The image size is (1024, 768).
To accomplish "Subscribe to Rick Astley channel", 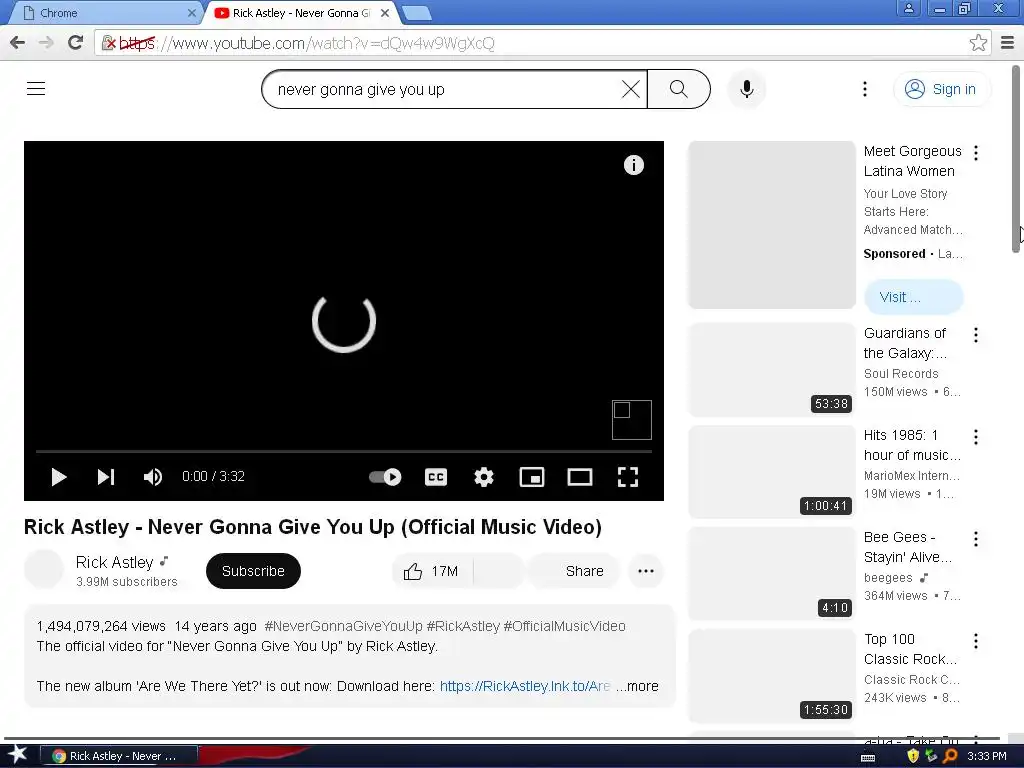I will pyautogui.click(x=253, y=571).
